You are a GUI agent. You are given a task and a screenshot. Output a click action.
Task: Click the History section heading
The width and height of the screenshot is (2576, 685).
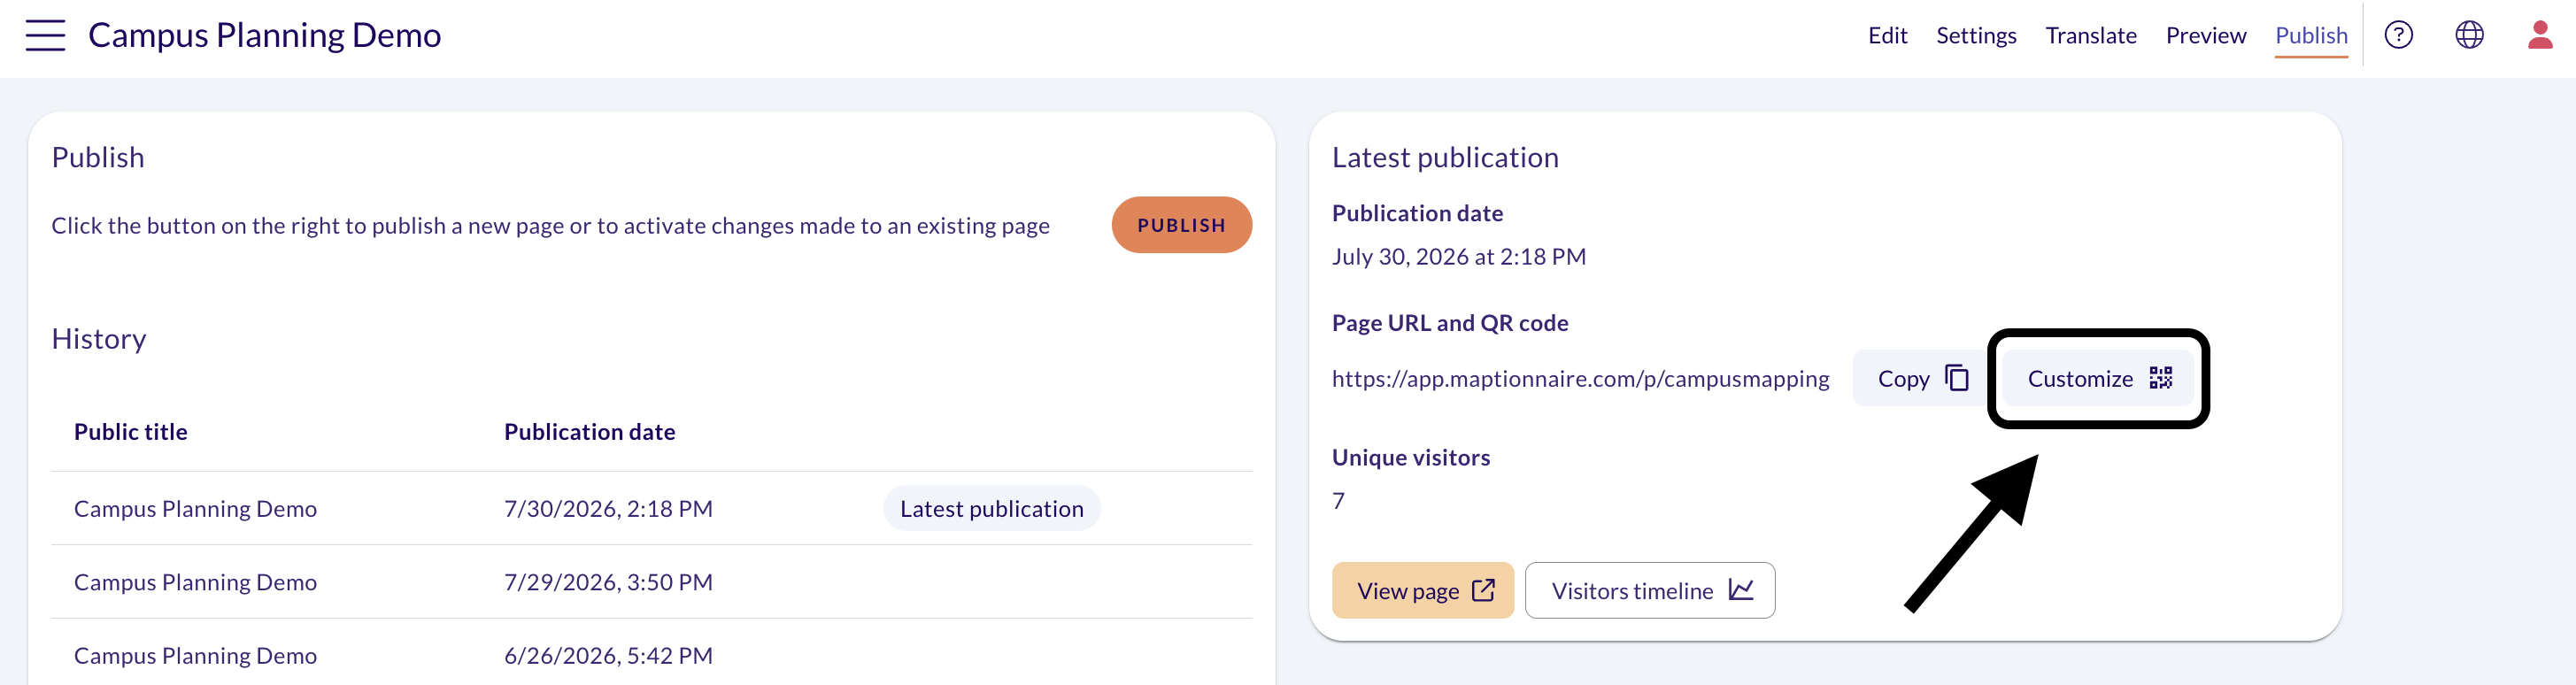[99, 338]
